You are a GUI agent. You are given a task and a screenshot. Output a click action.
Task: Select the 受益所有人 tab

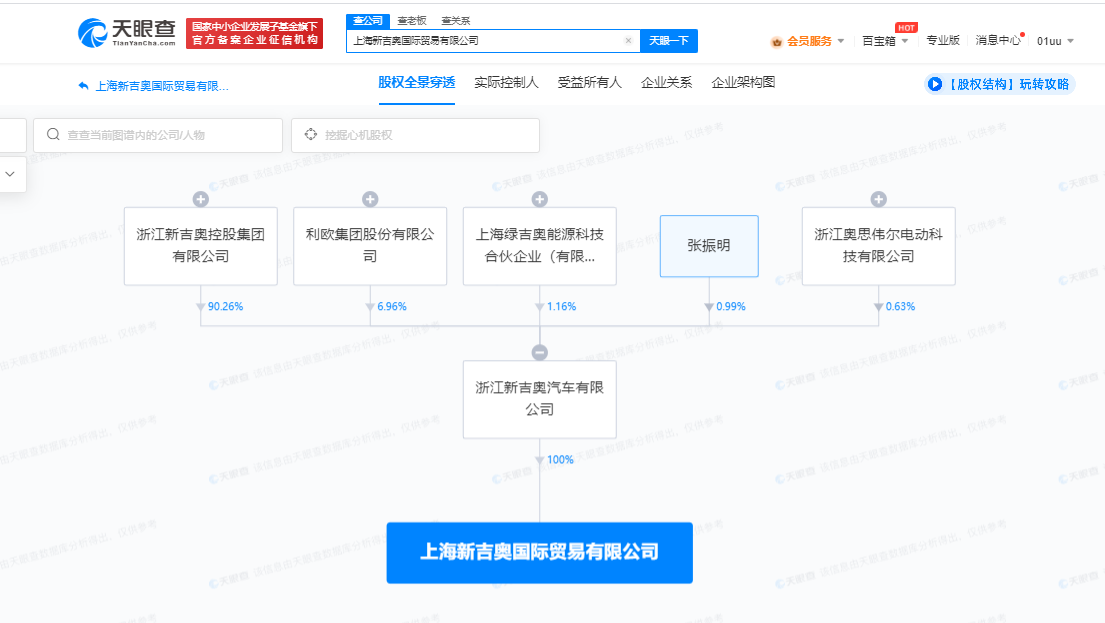[589, 83]
